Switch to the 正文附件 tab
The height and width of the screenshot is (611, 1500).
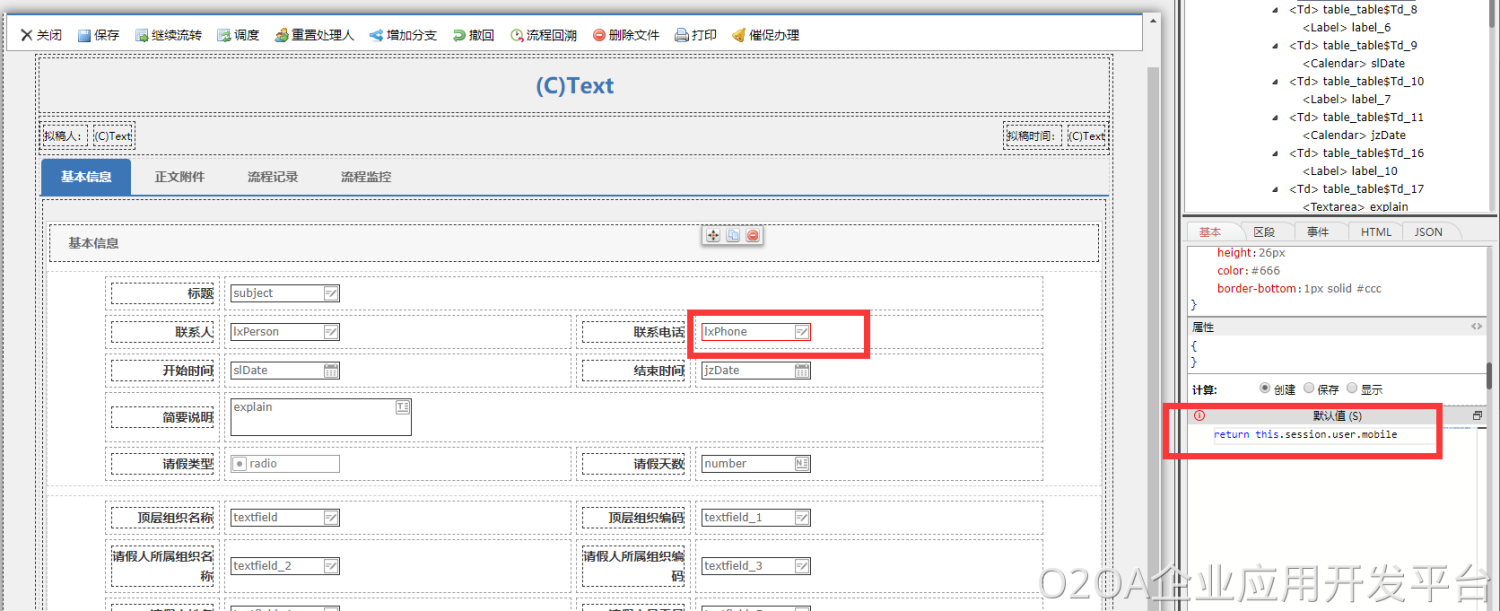(x=179, y=177)
